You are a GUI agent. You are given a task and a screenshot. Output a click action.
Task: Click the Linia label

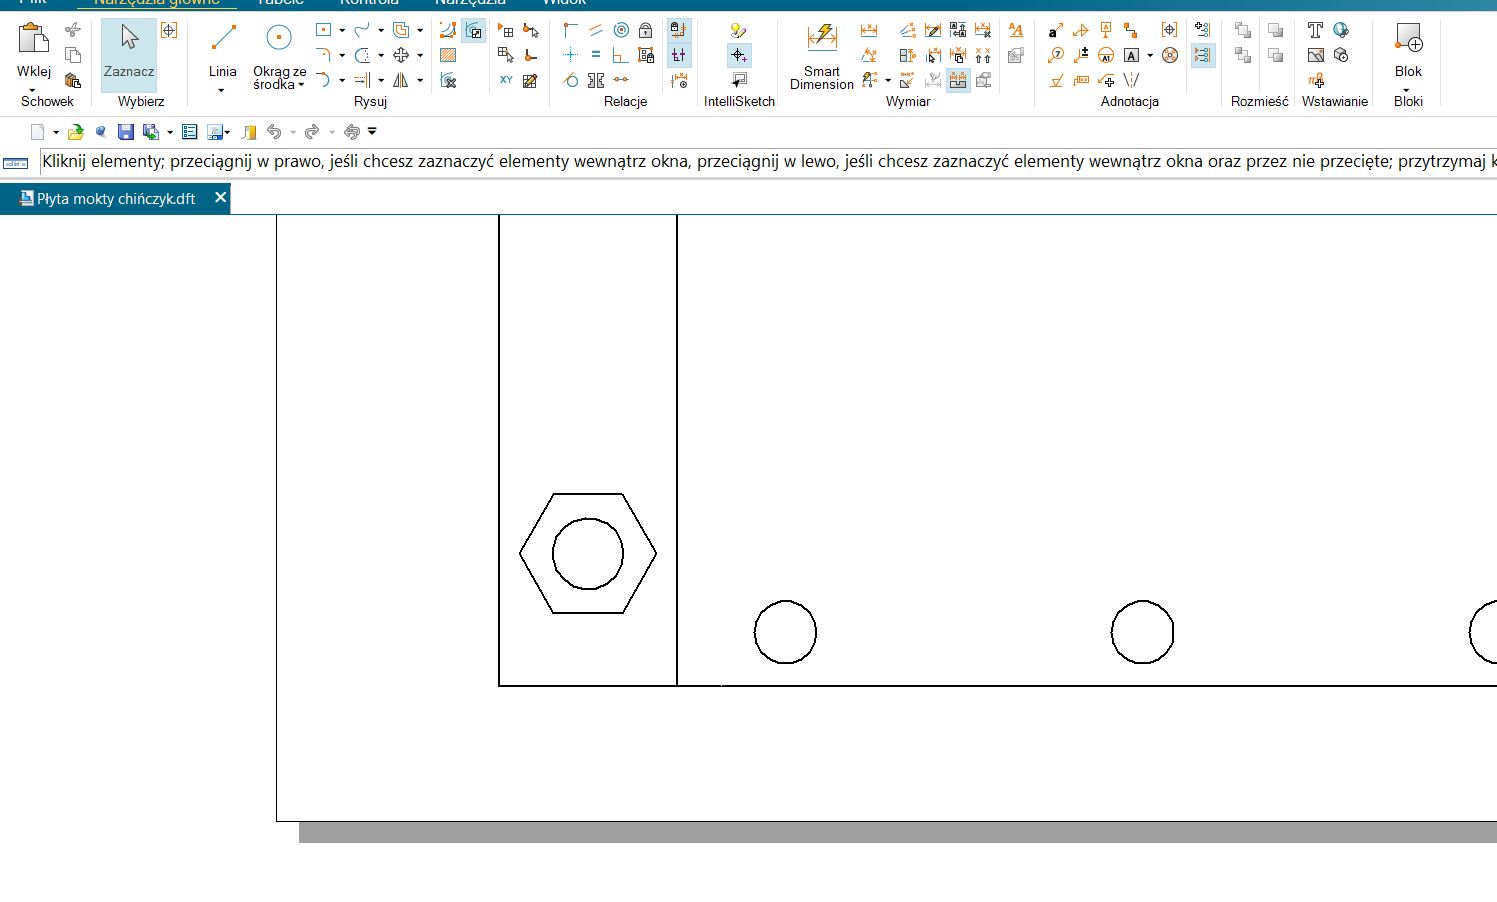[223, 71]
